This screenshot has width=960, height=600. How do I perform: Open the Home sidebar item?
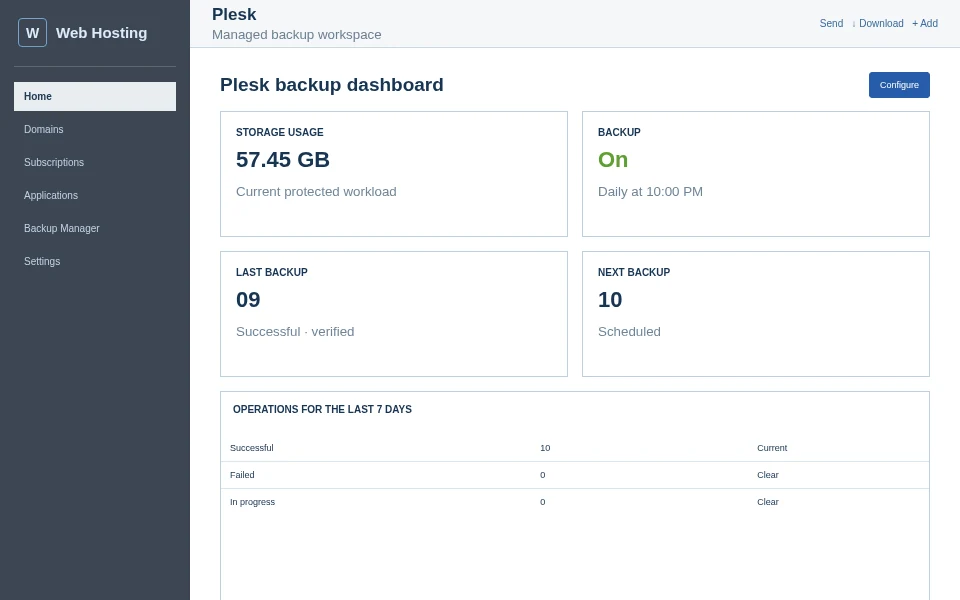point(95,96)
